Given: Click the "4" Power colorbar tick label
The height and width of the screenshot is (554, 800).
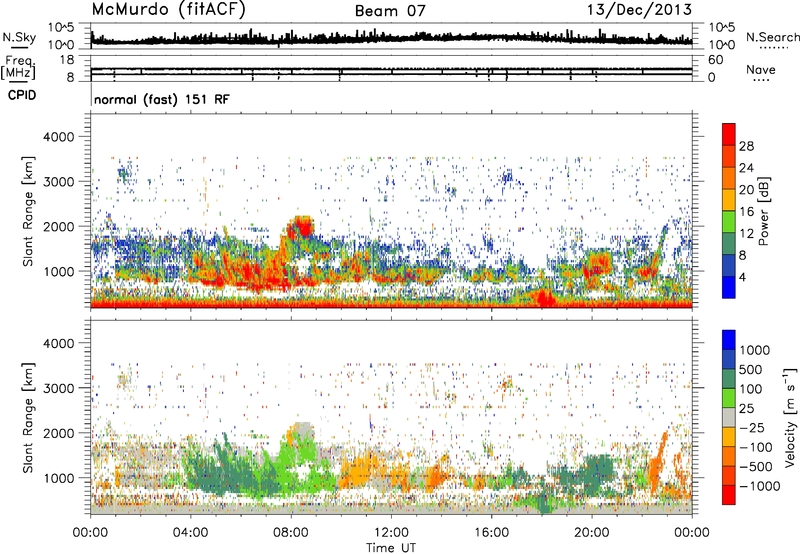Looking at the screenshot, I should 742,278.
